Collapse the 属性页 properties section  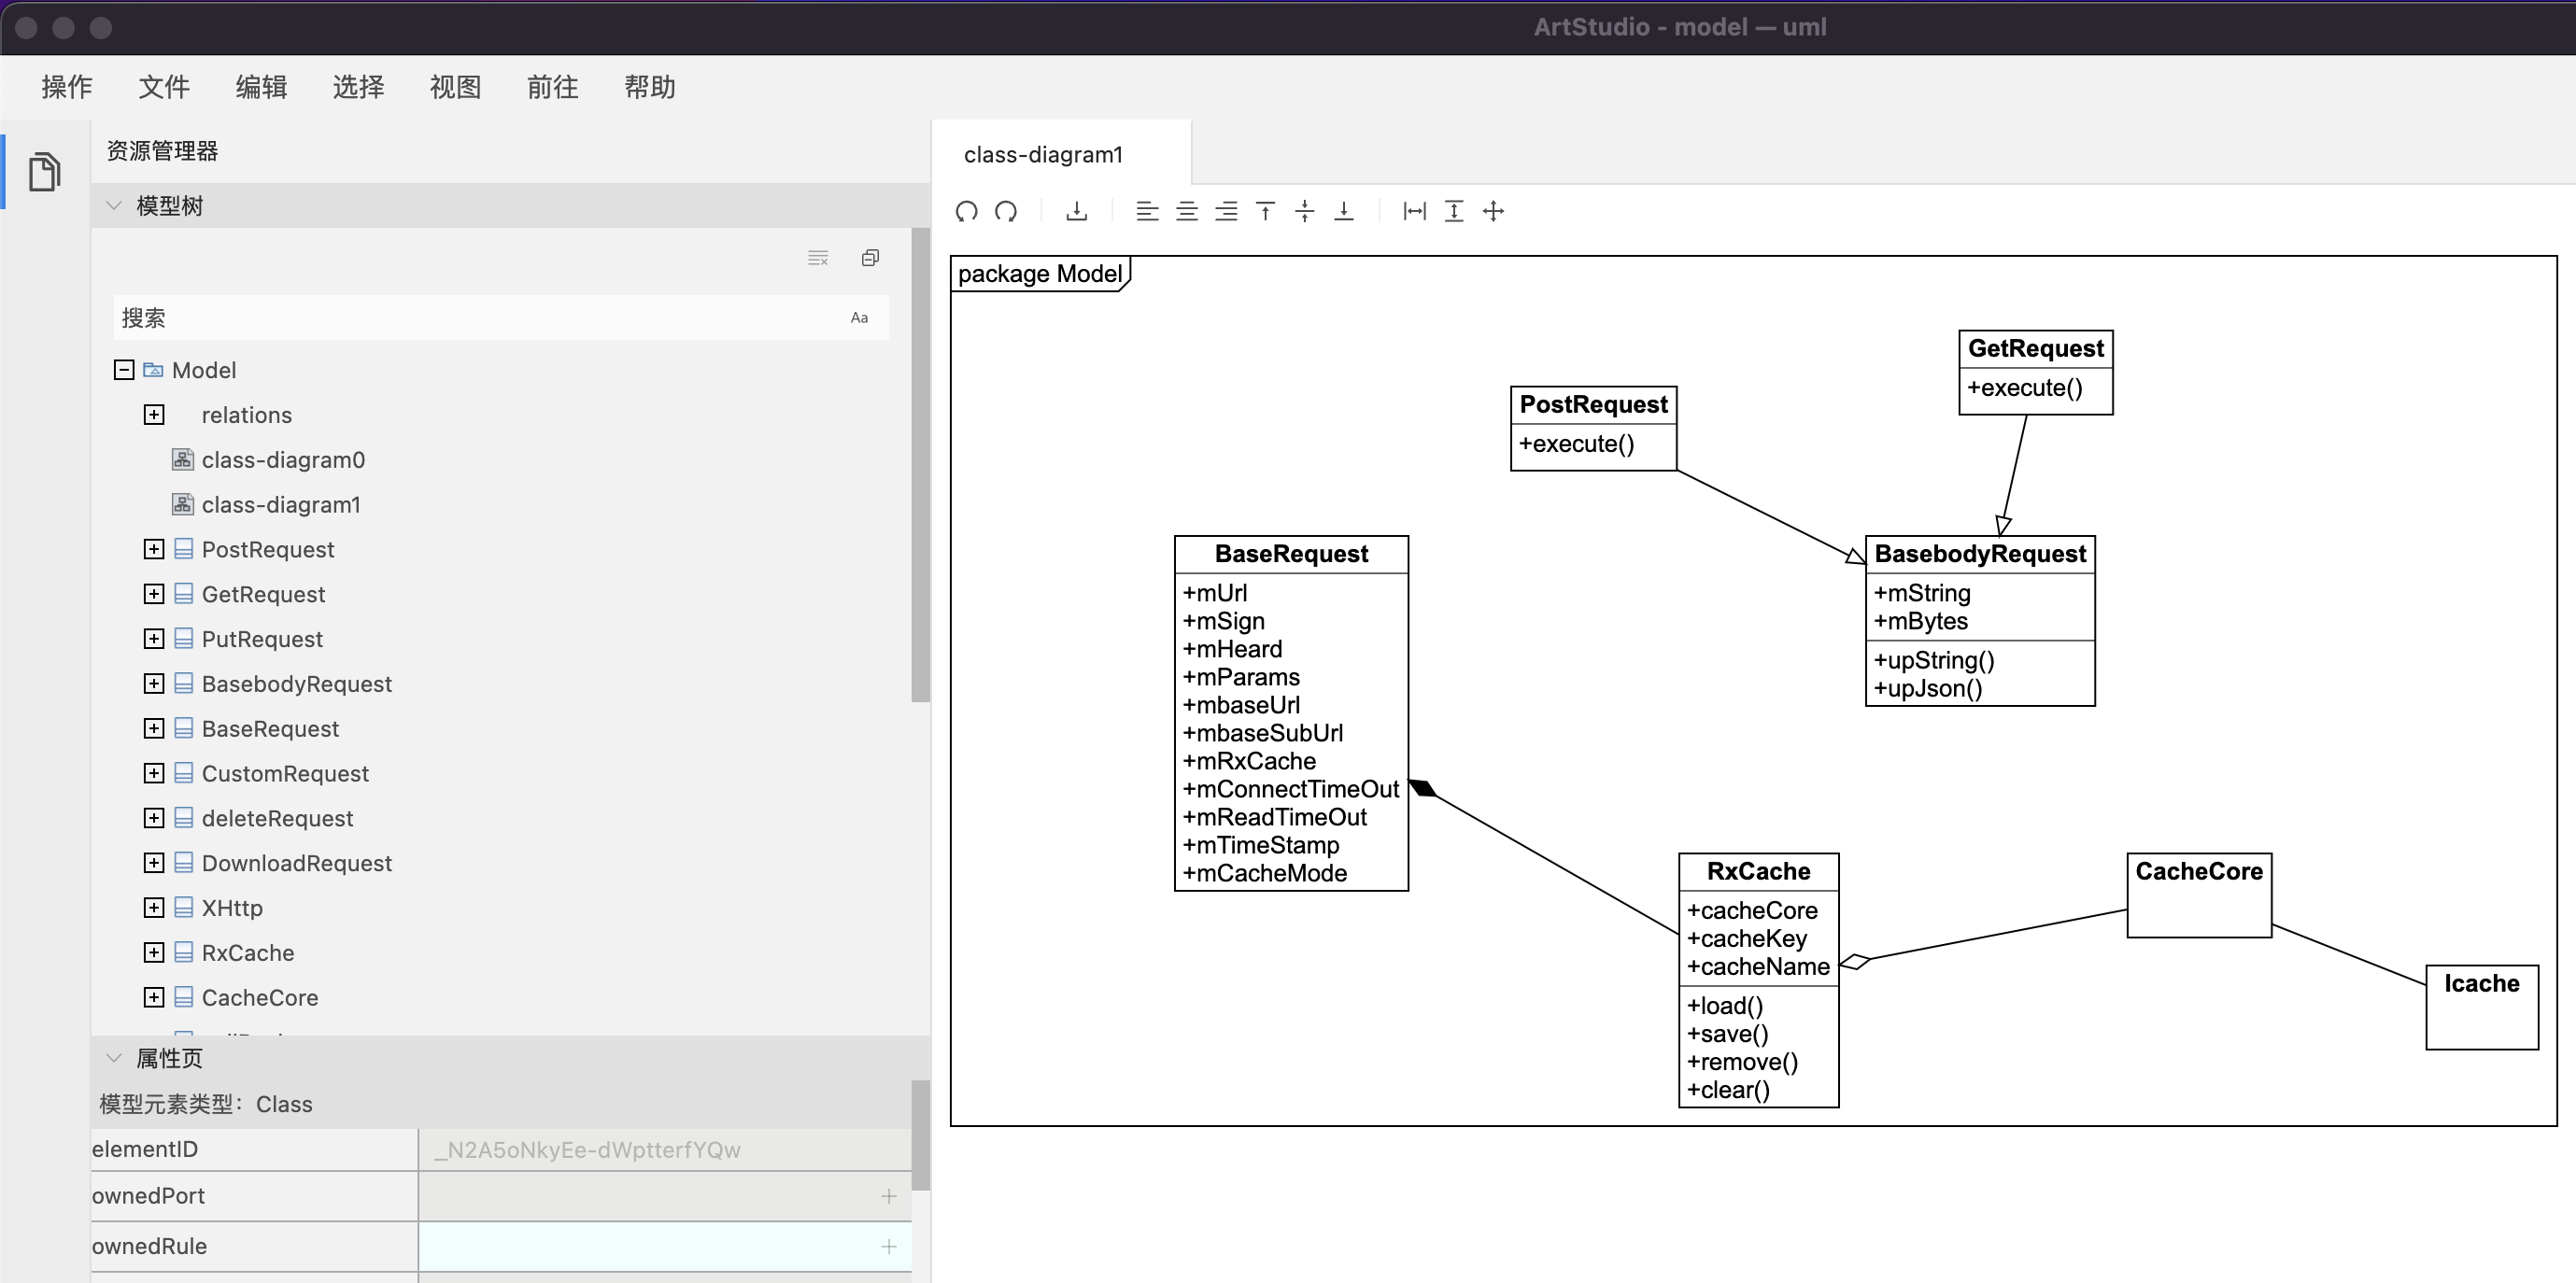pyautogui.click(x=114, y=1058)
